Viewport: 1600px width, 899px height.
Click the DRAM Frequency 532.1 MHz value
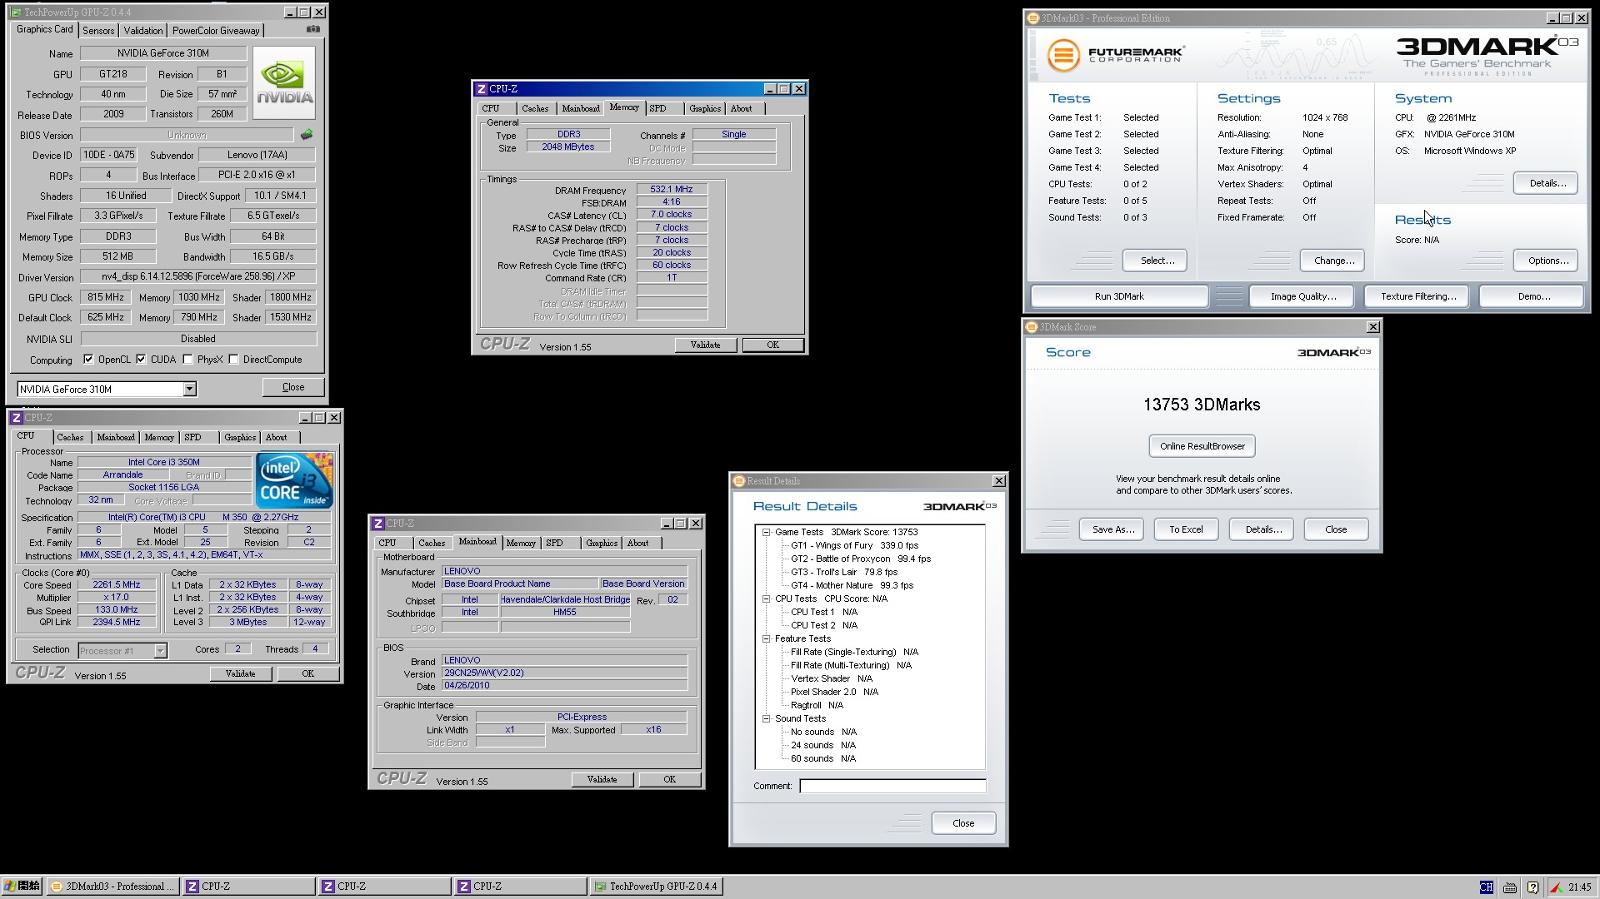(671, 189)
